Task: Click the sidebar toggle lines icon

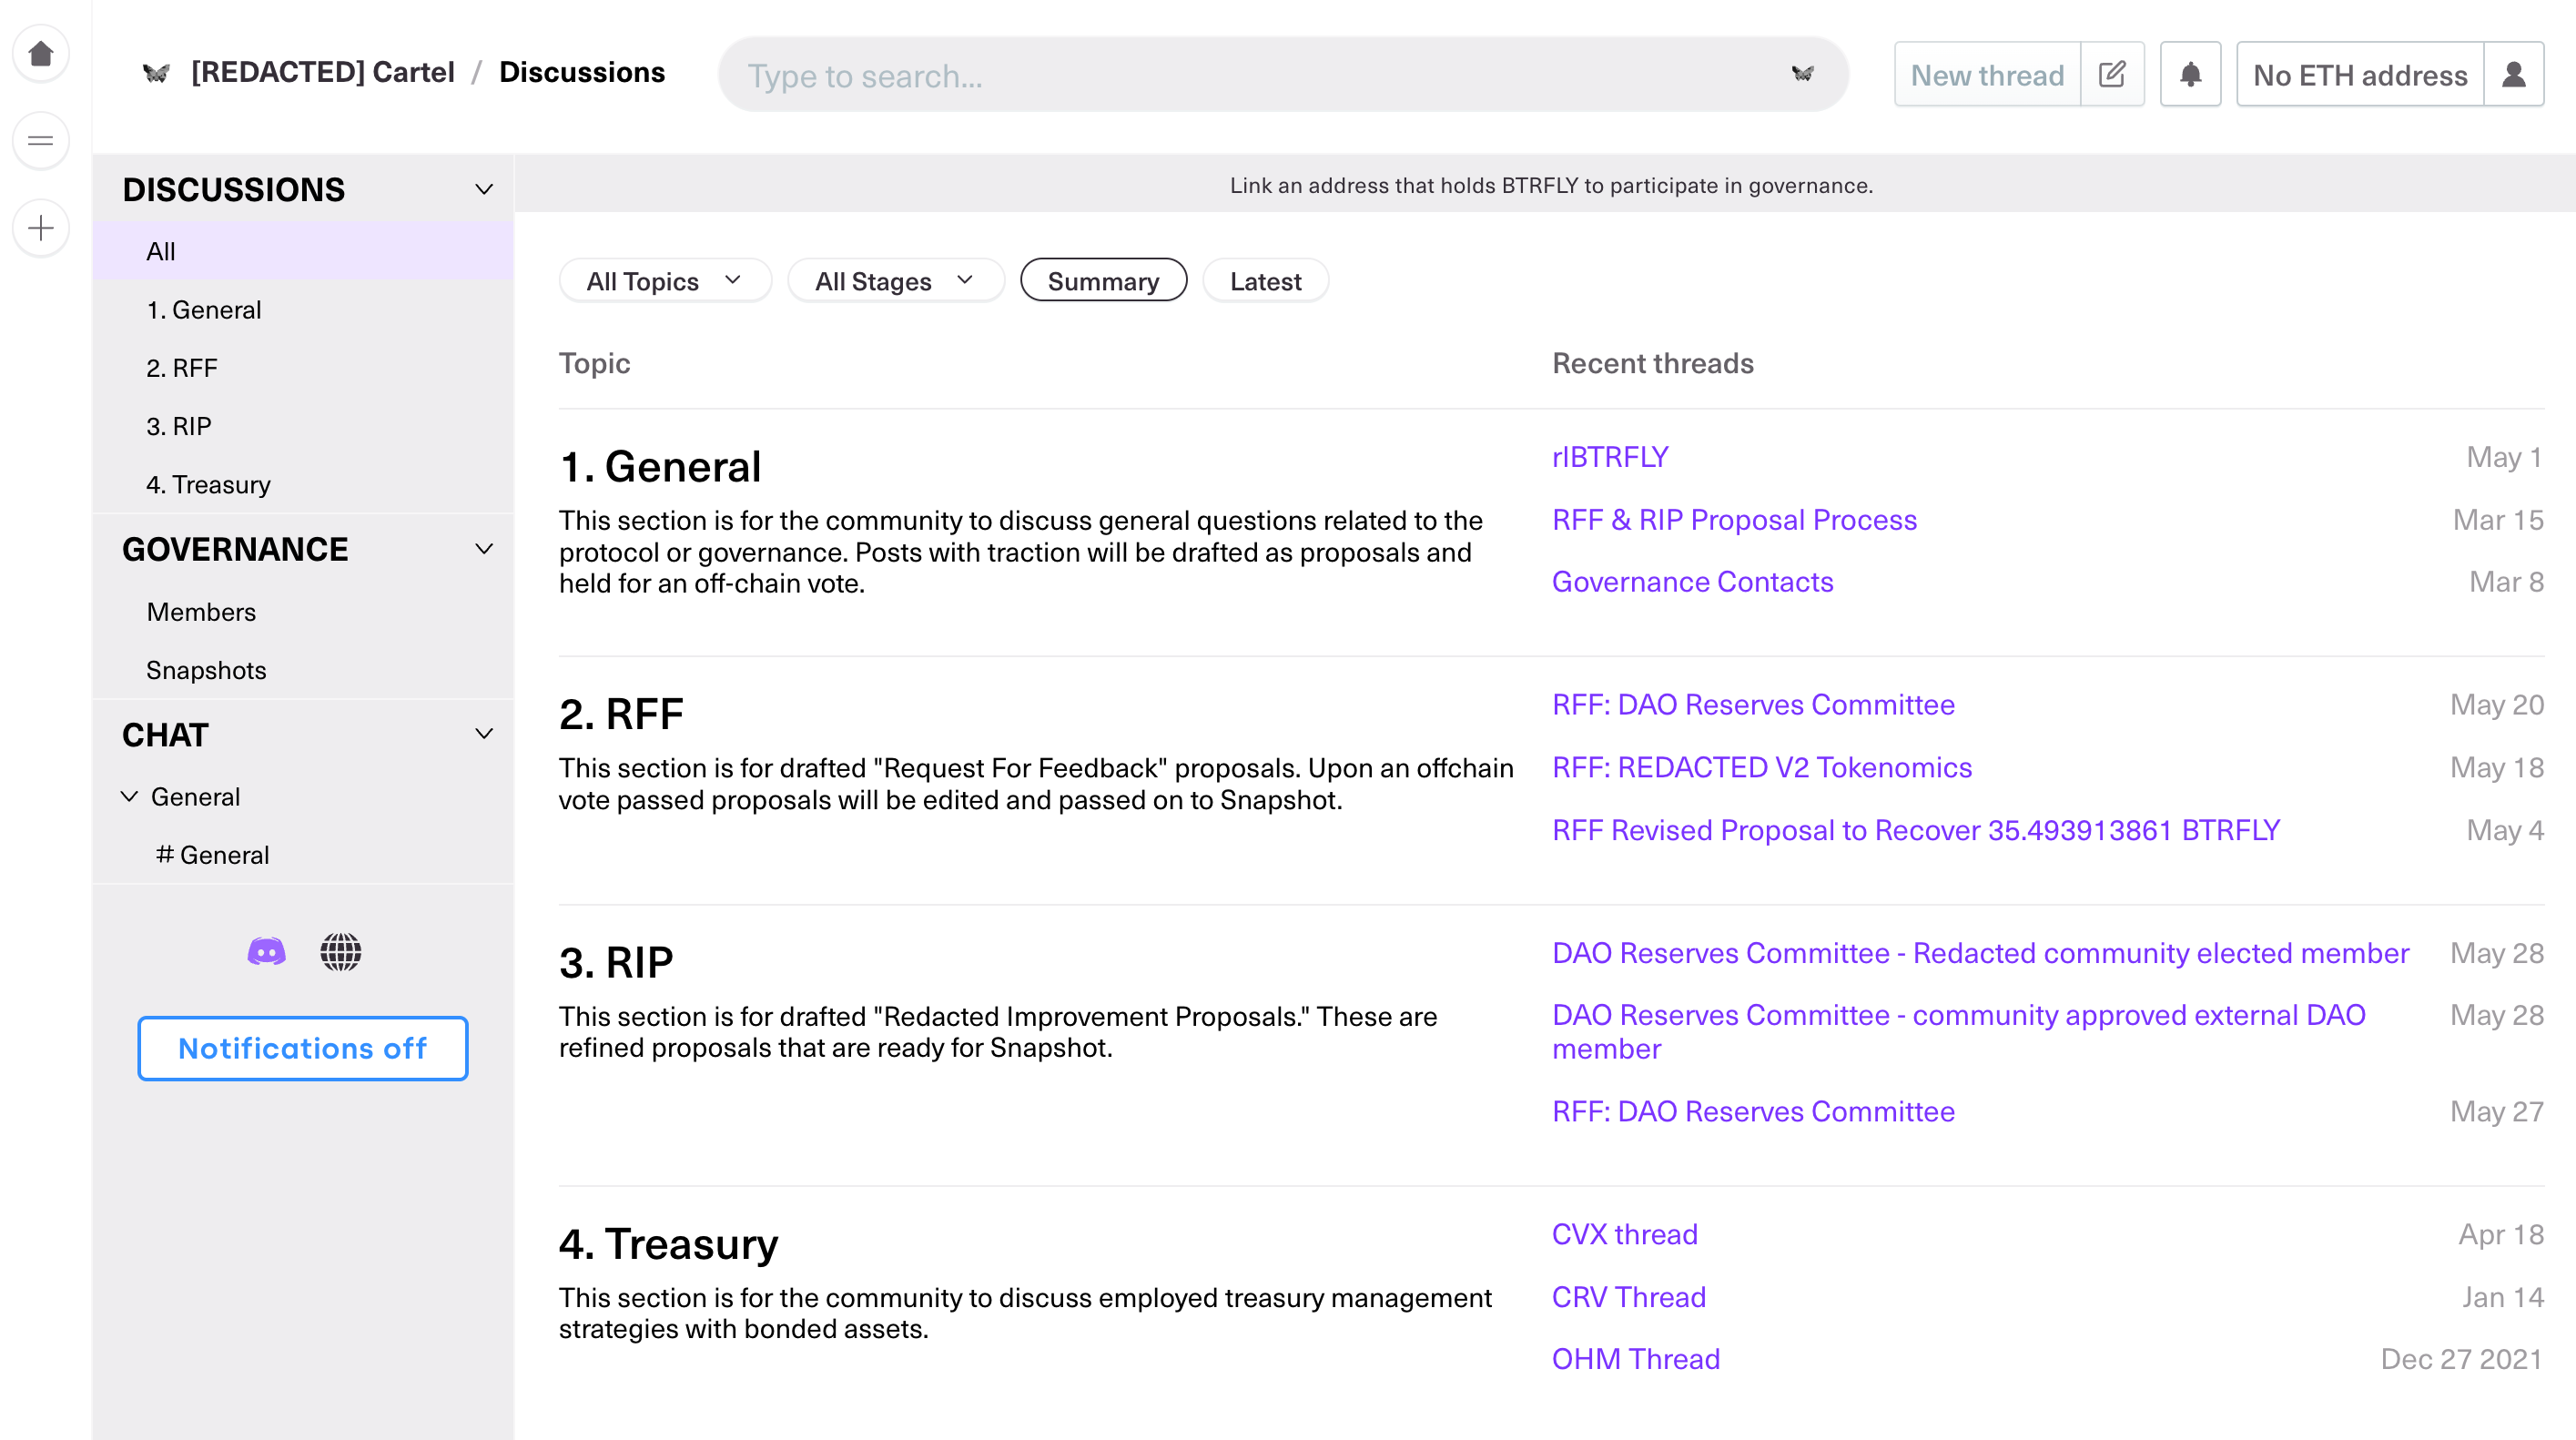Action: 41,141
